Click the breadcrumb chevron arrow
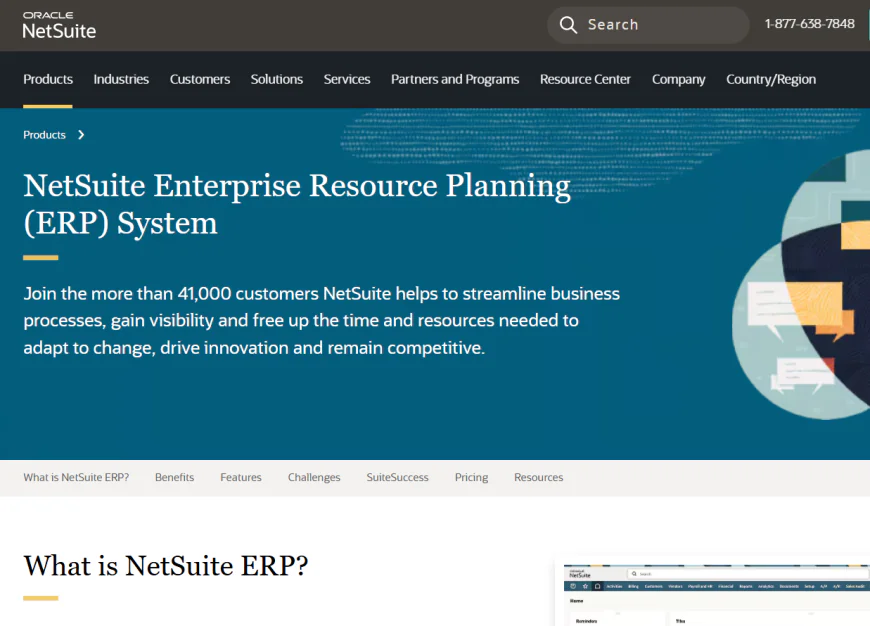Viewport: 870px width, 626px height. [x=81, y=135]
